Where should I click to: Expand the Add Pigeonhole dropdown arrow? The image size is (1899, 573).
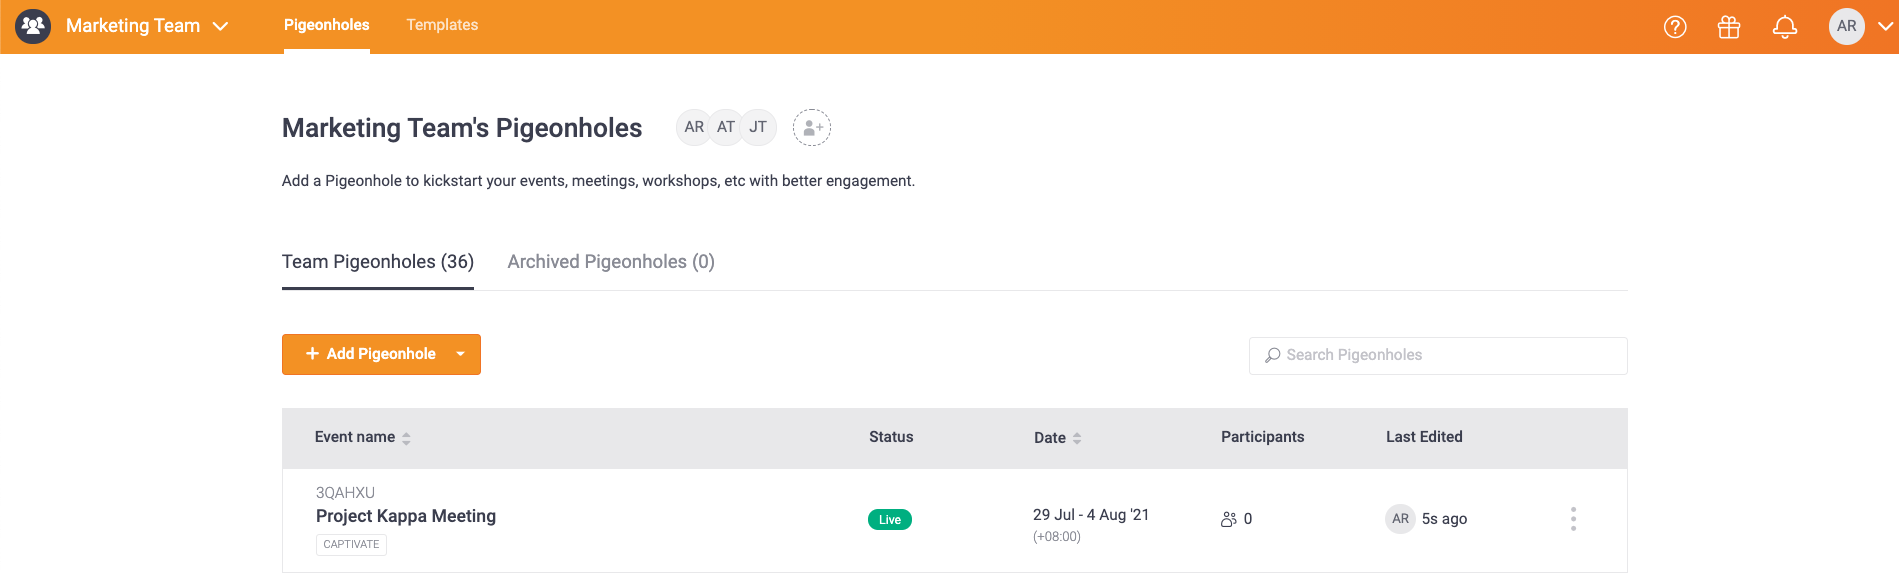click(x=460, y=354)
